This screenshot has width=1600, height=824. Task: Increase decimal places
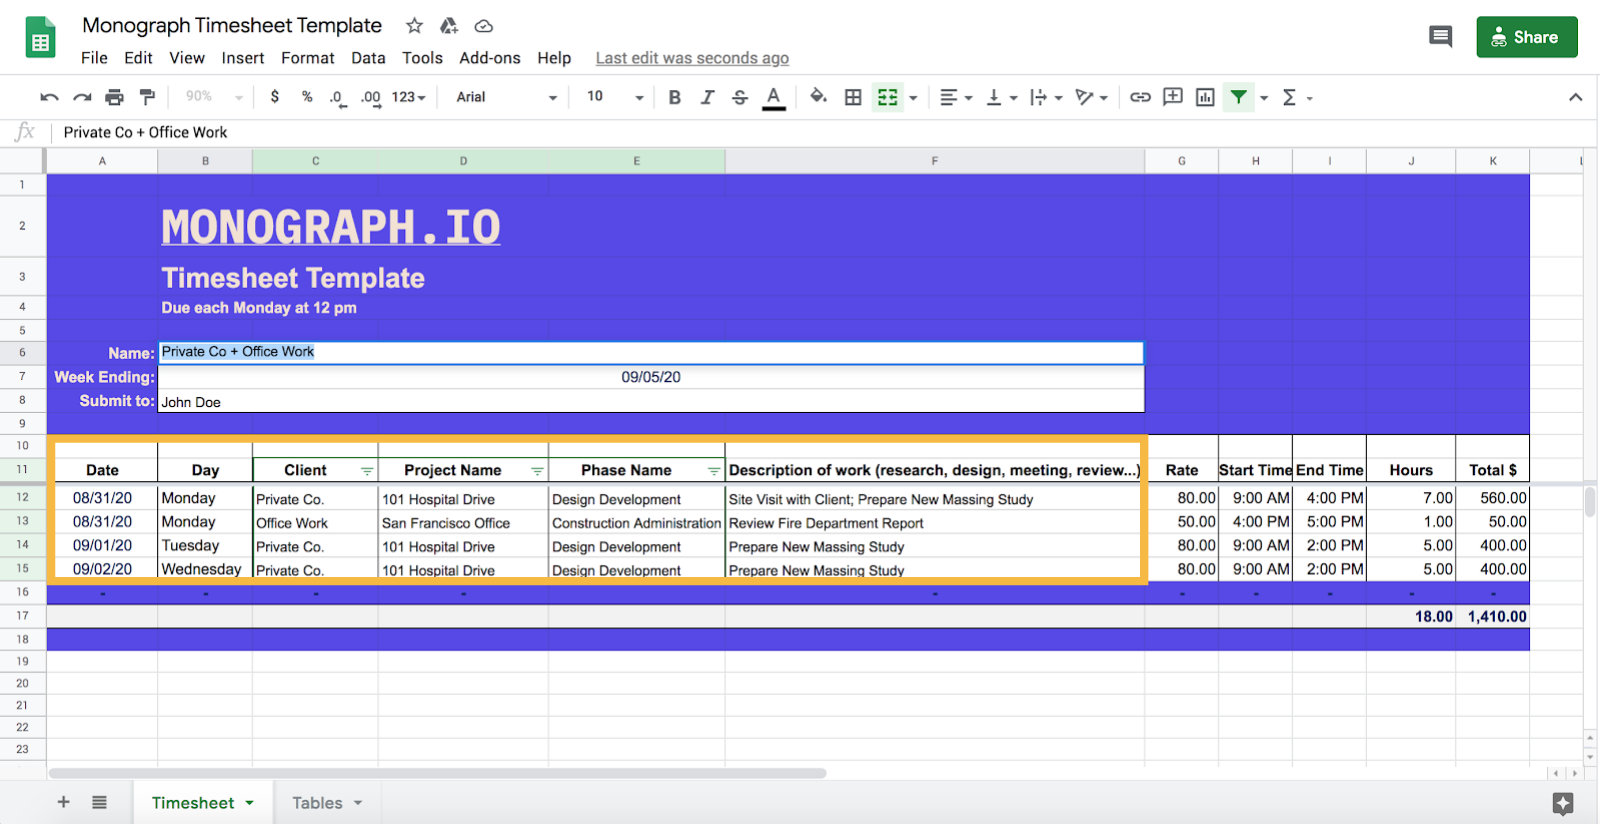tap(371, 98)
